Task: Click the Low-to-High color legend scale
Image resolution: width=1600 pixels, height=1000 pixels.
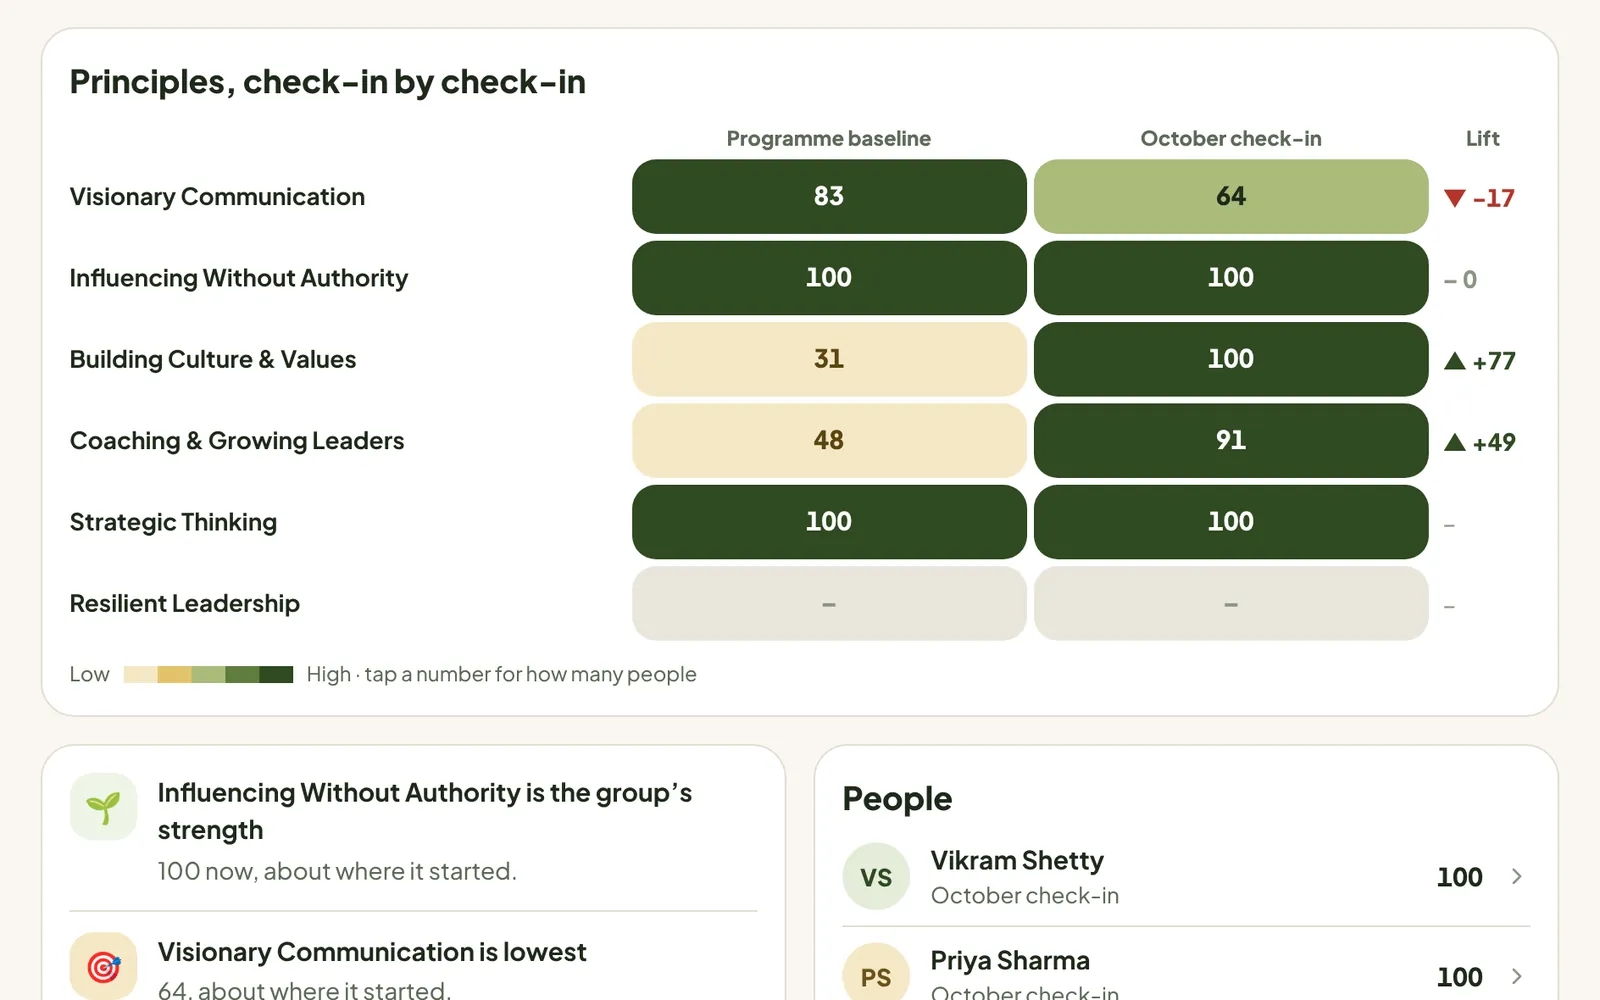Action: click(208, 675)
